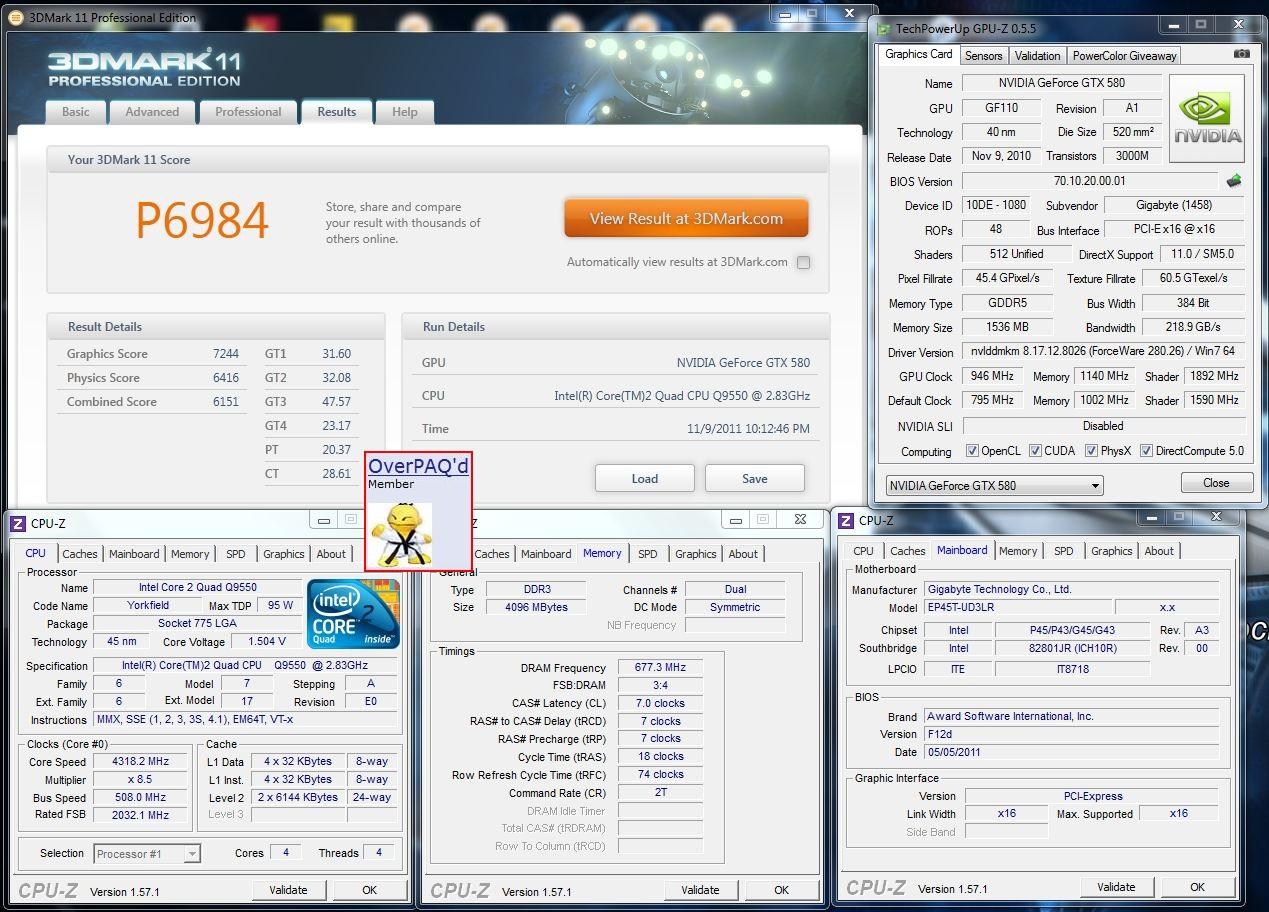Click the mainboard model EP45T-UD3LR field

point(1017,607)
